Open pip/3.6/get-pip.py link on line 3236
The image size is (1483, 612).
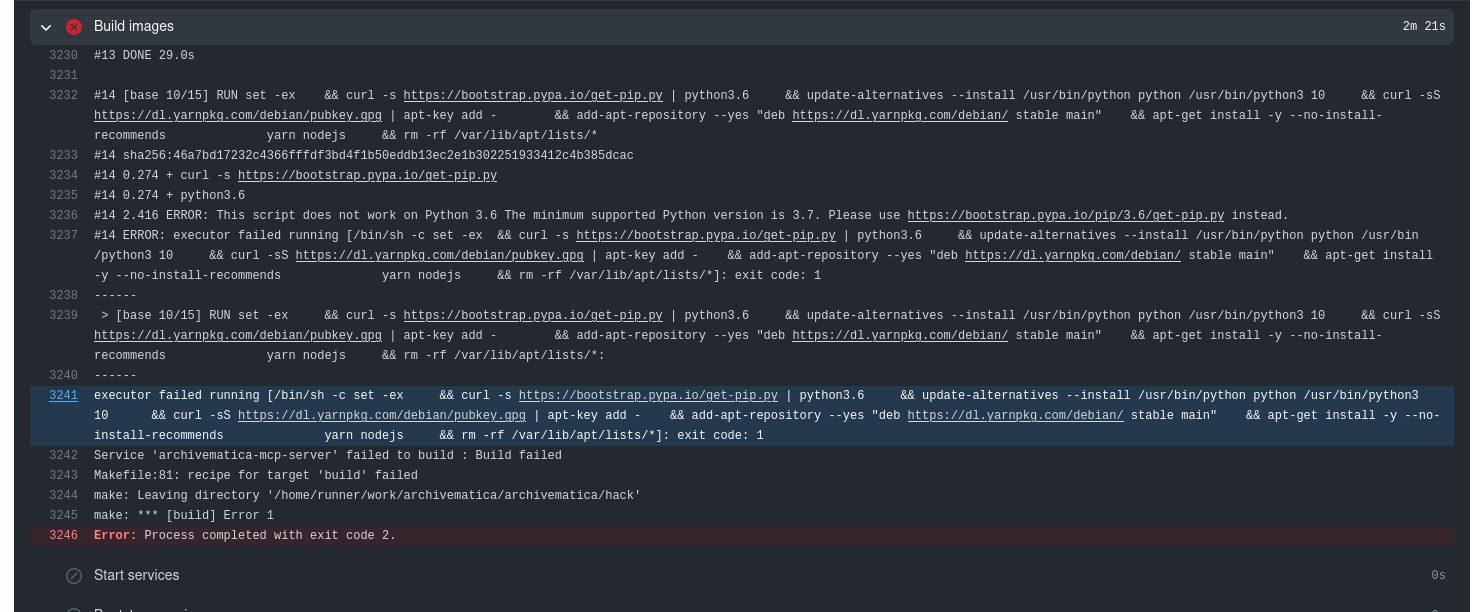tap(1066, 216)
